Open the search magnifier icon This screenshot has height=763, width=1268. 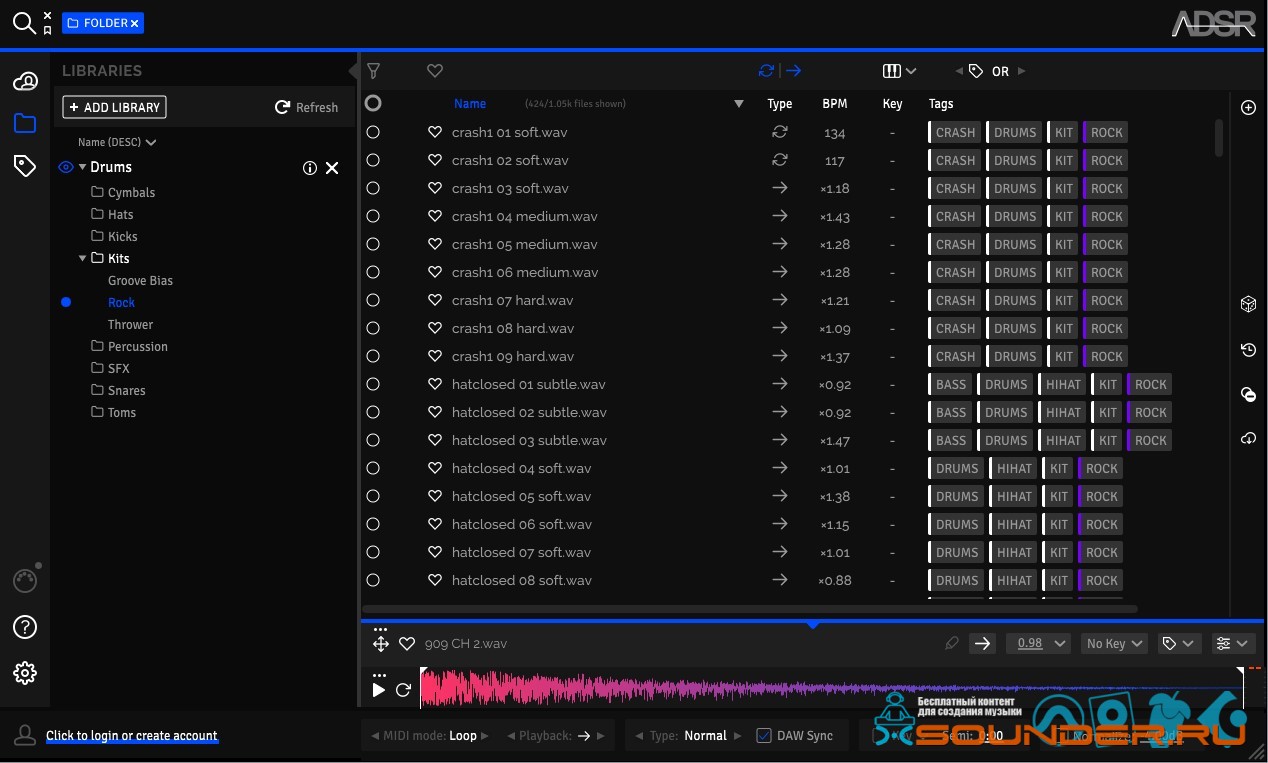pos(23,22)
